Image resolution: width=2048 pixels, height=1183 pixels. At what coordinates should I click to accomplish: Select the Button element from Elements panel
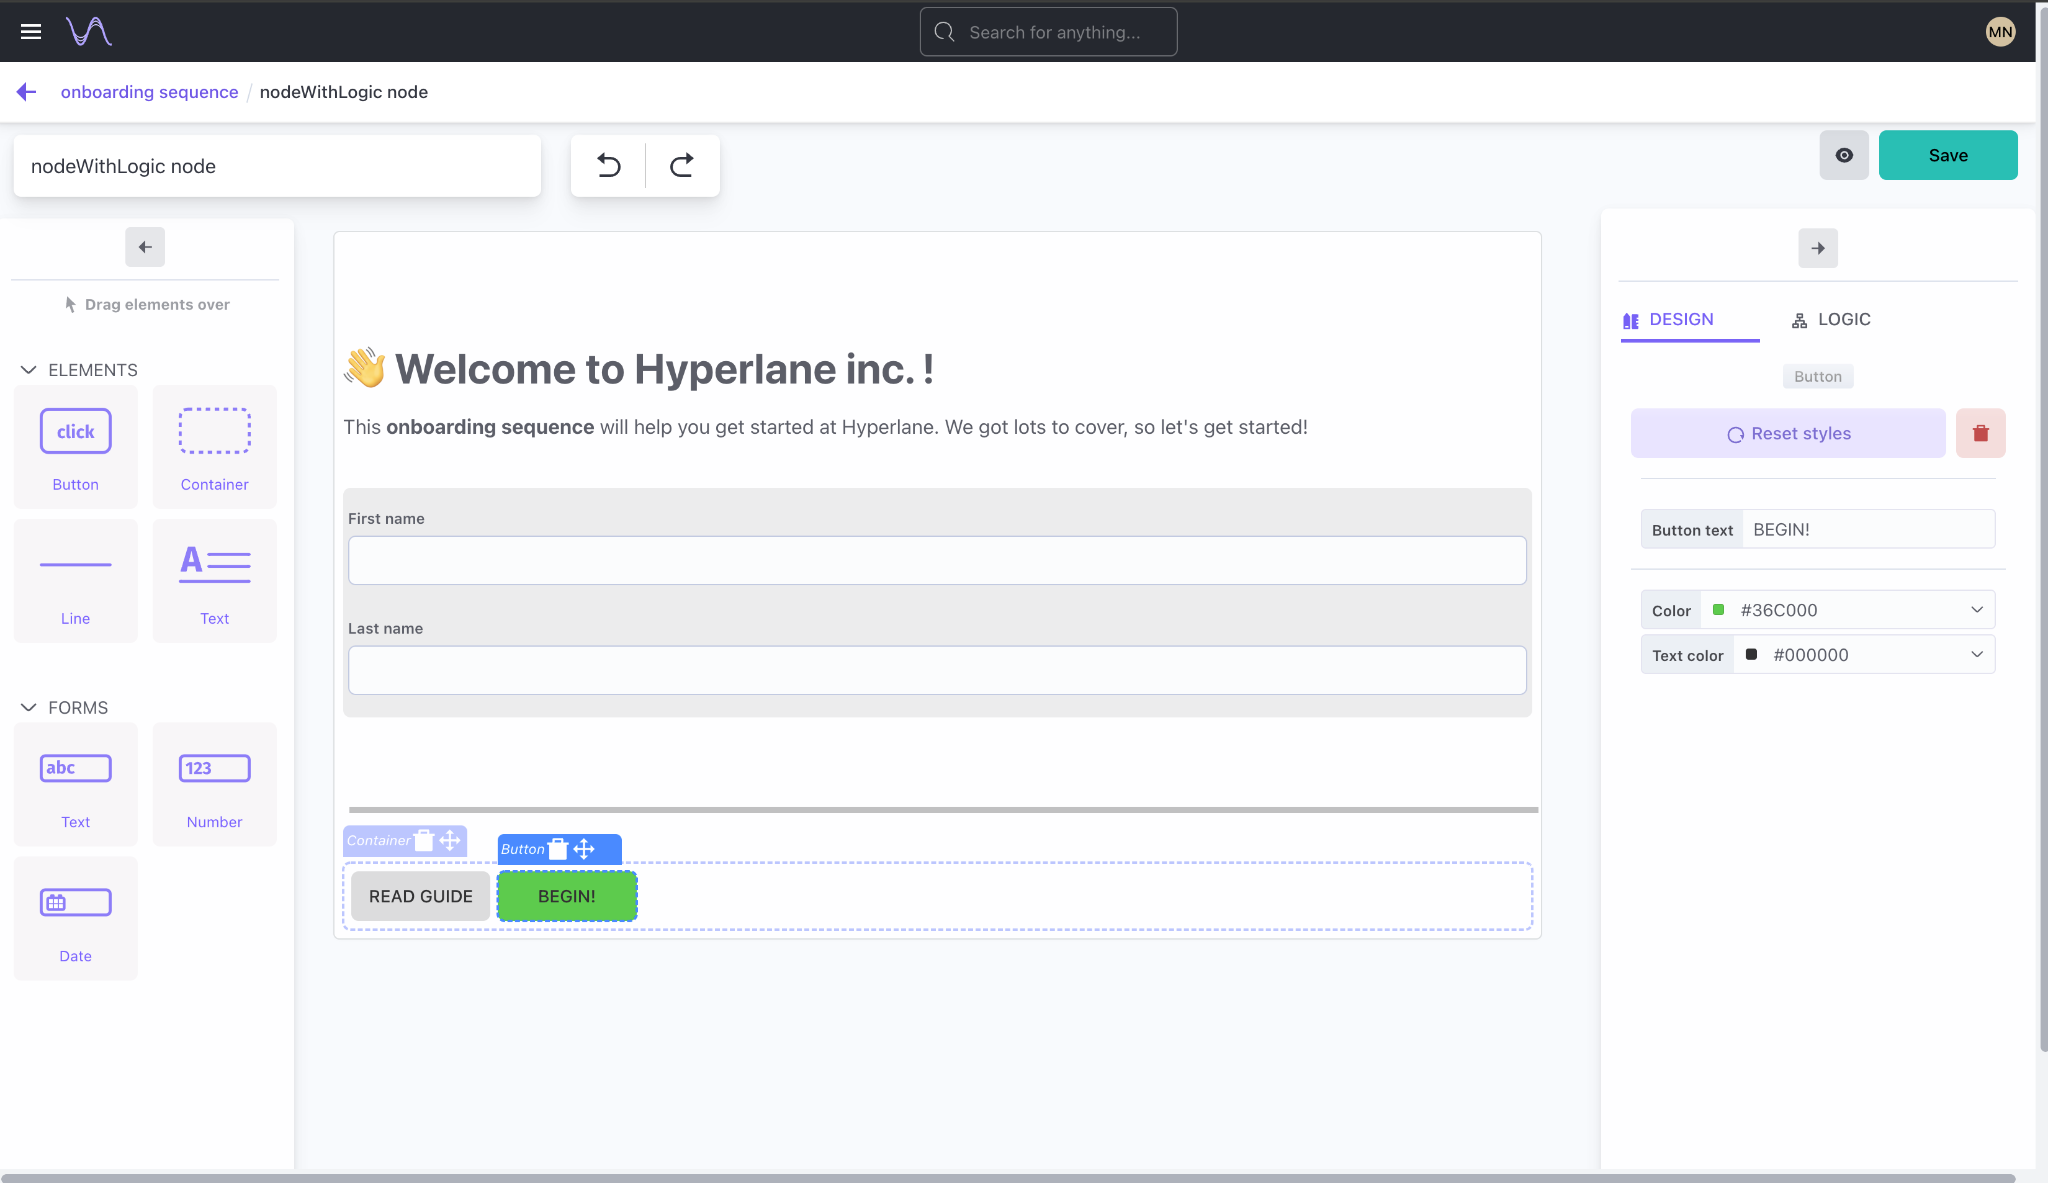[75, 447]
